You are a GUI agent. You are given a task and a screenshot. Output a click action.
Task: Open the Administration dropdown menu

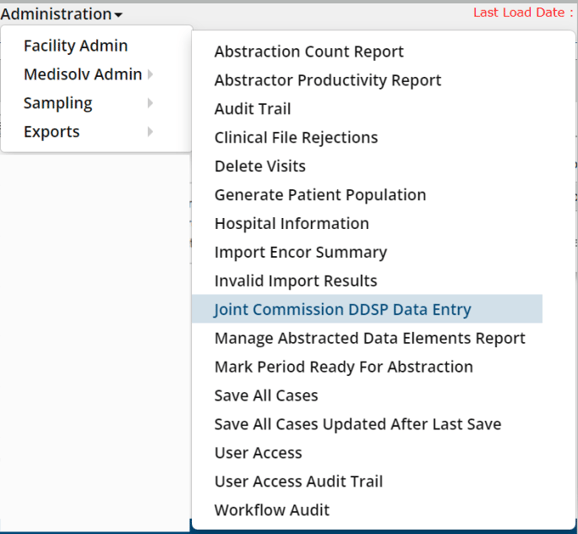61,14
